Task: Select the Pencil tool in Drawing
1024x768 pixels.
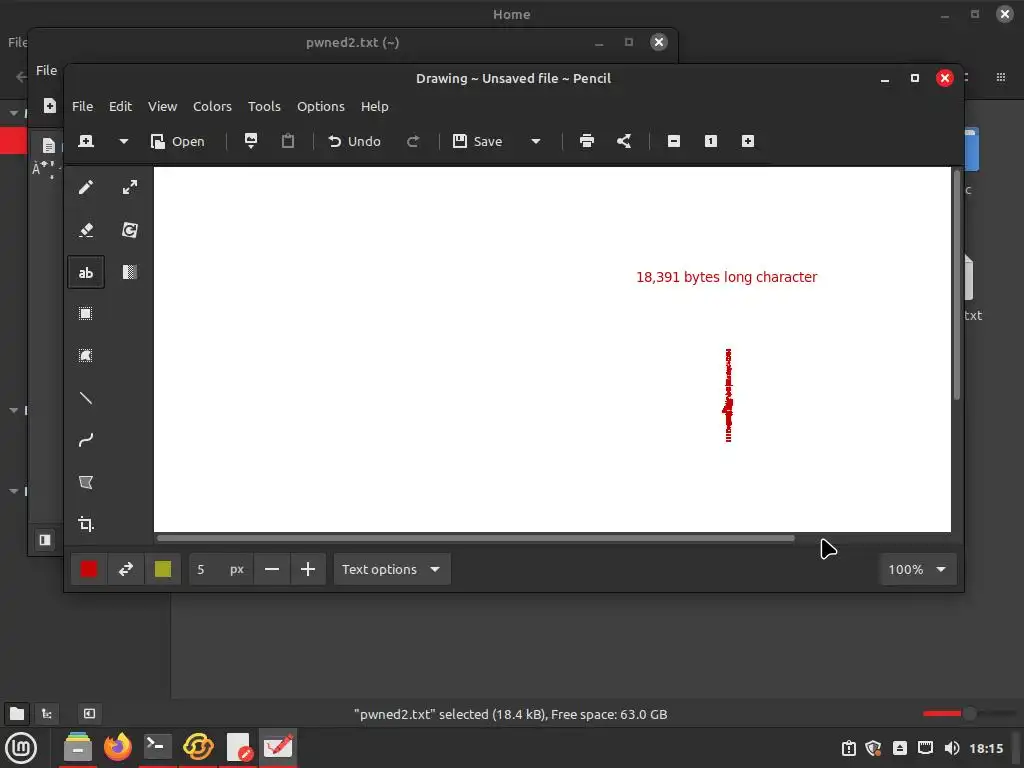Action: click(86, 188)
